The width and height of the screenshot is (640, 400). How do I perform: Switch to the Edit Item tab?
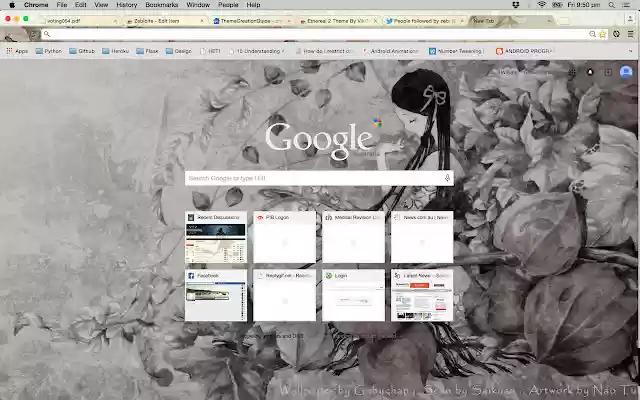pyautogui.click(x=165, y=21)
